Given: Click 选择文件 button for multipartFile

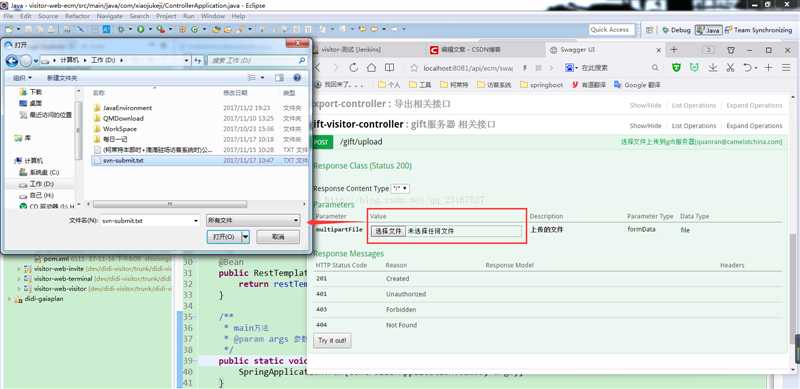Looking at the screenshot, I should tap(389, 231).
